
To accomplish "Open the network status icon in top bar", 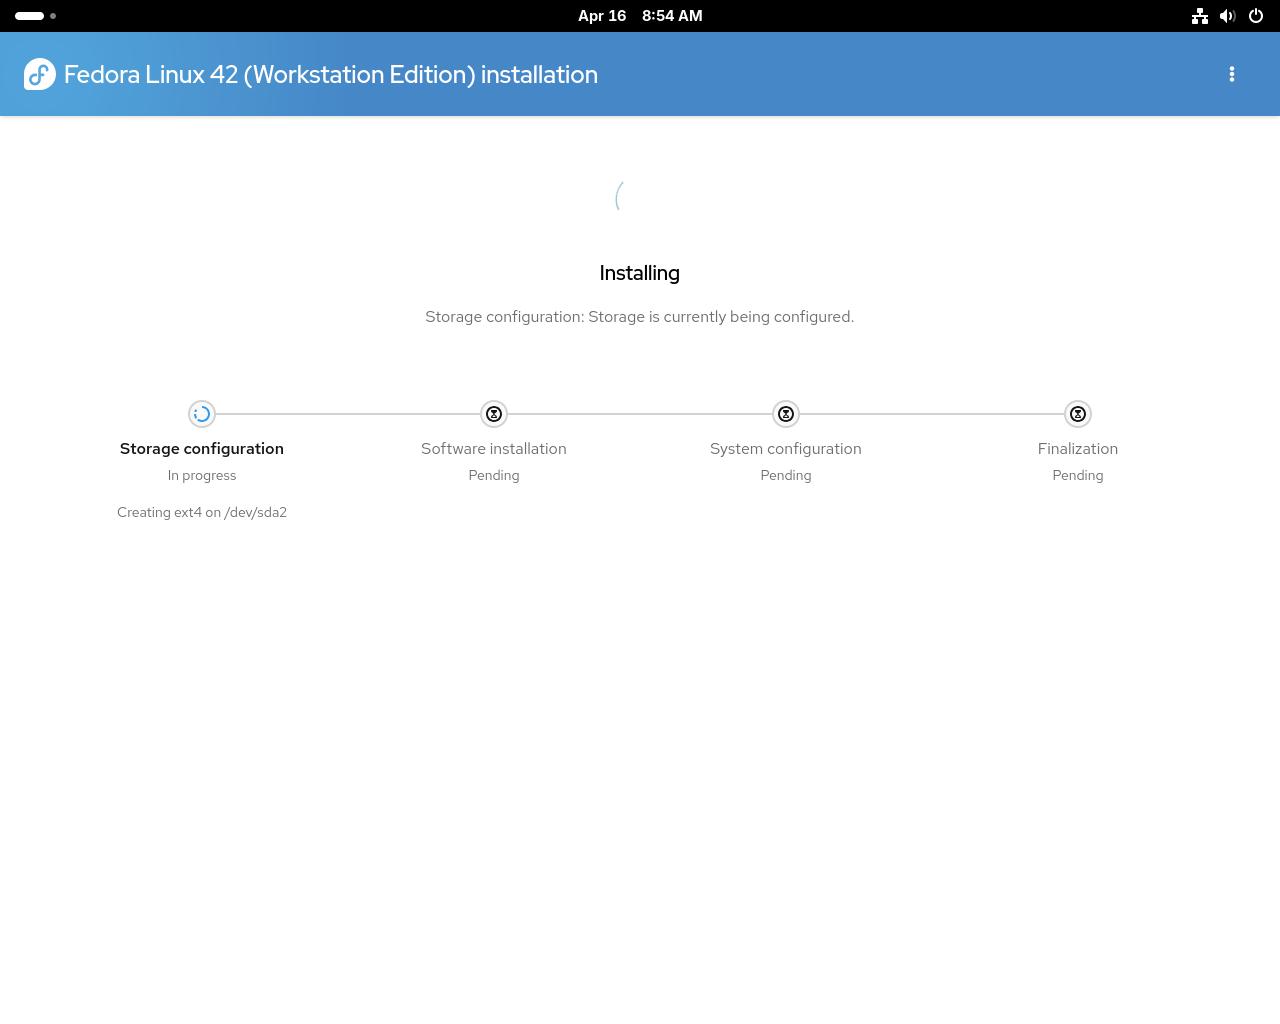I will 1200,16.
